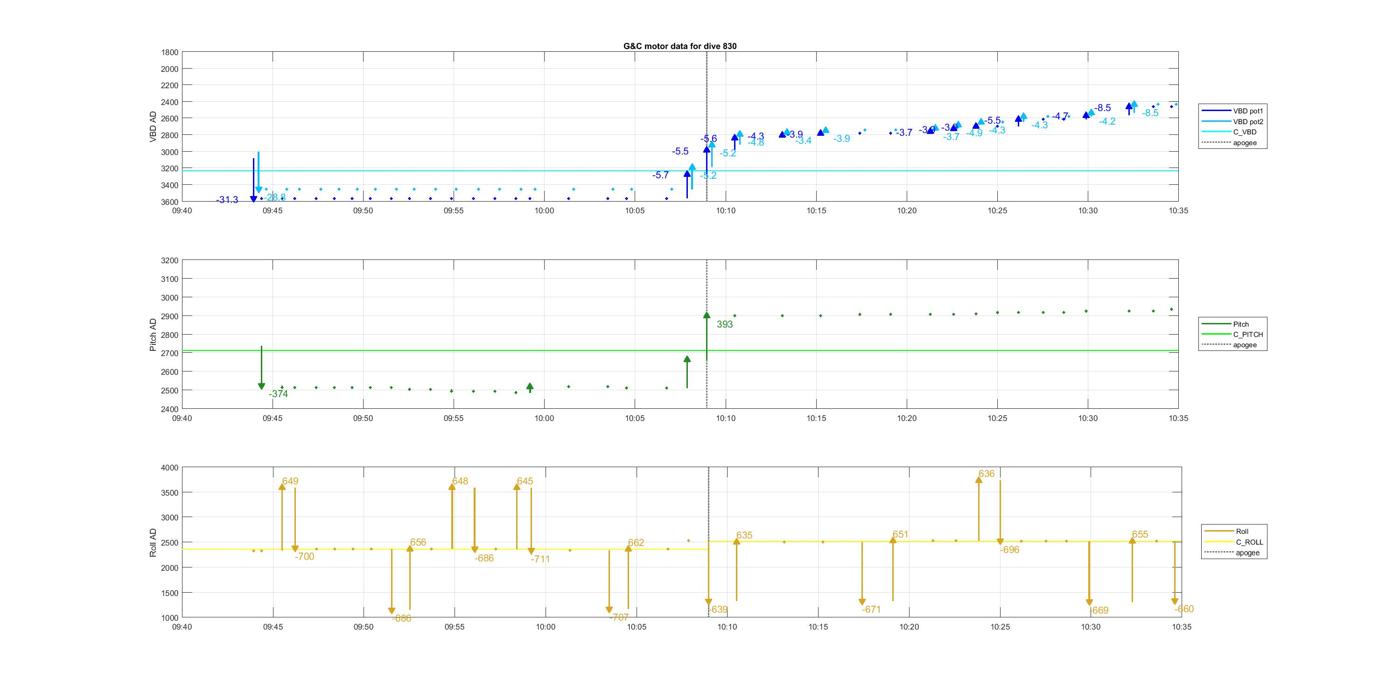Click the '10:35' tick under the Roll plot
This screenshot has height=693, width=1400.
1181,627
